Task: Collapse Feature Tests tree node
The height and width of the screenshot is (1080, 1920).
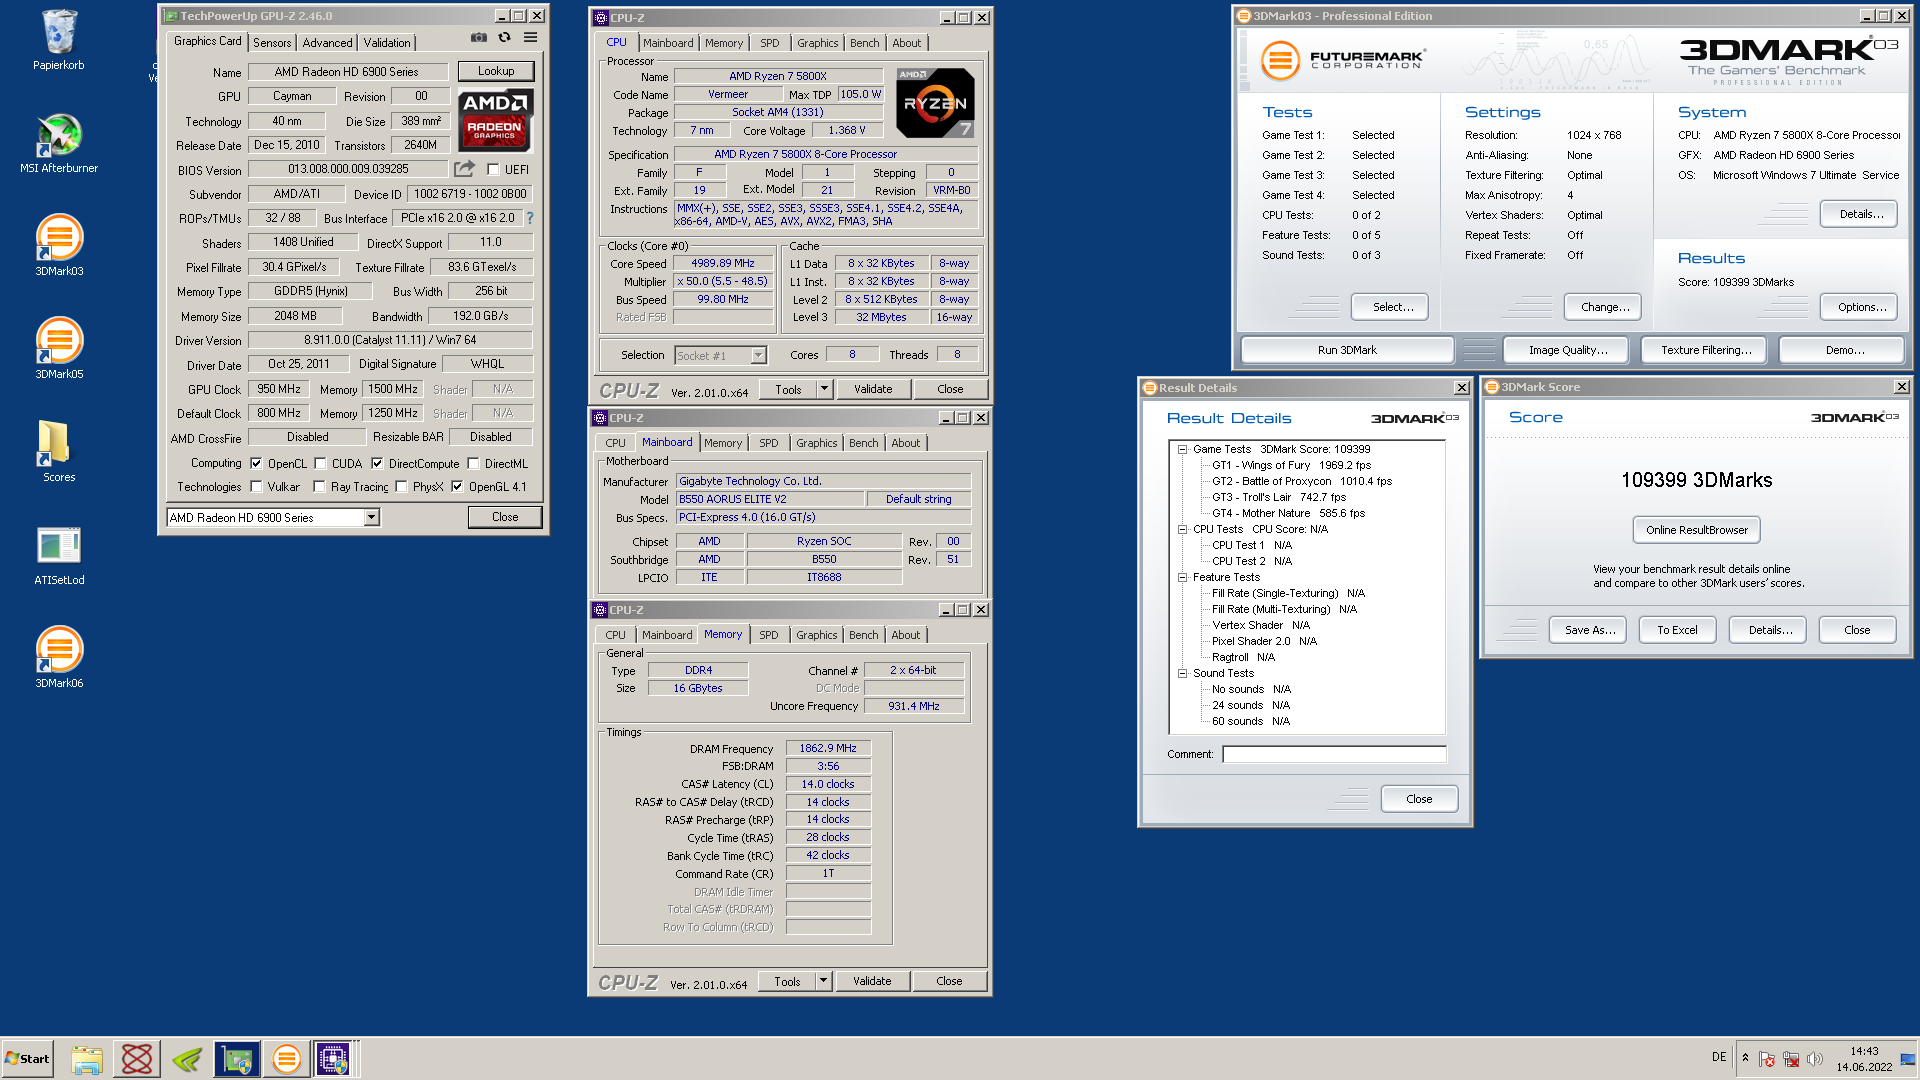Action: click(x=1182, y=577)
